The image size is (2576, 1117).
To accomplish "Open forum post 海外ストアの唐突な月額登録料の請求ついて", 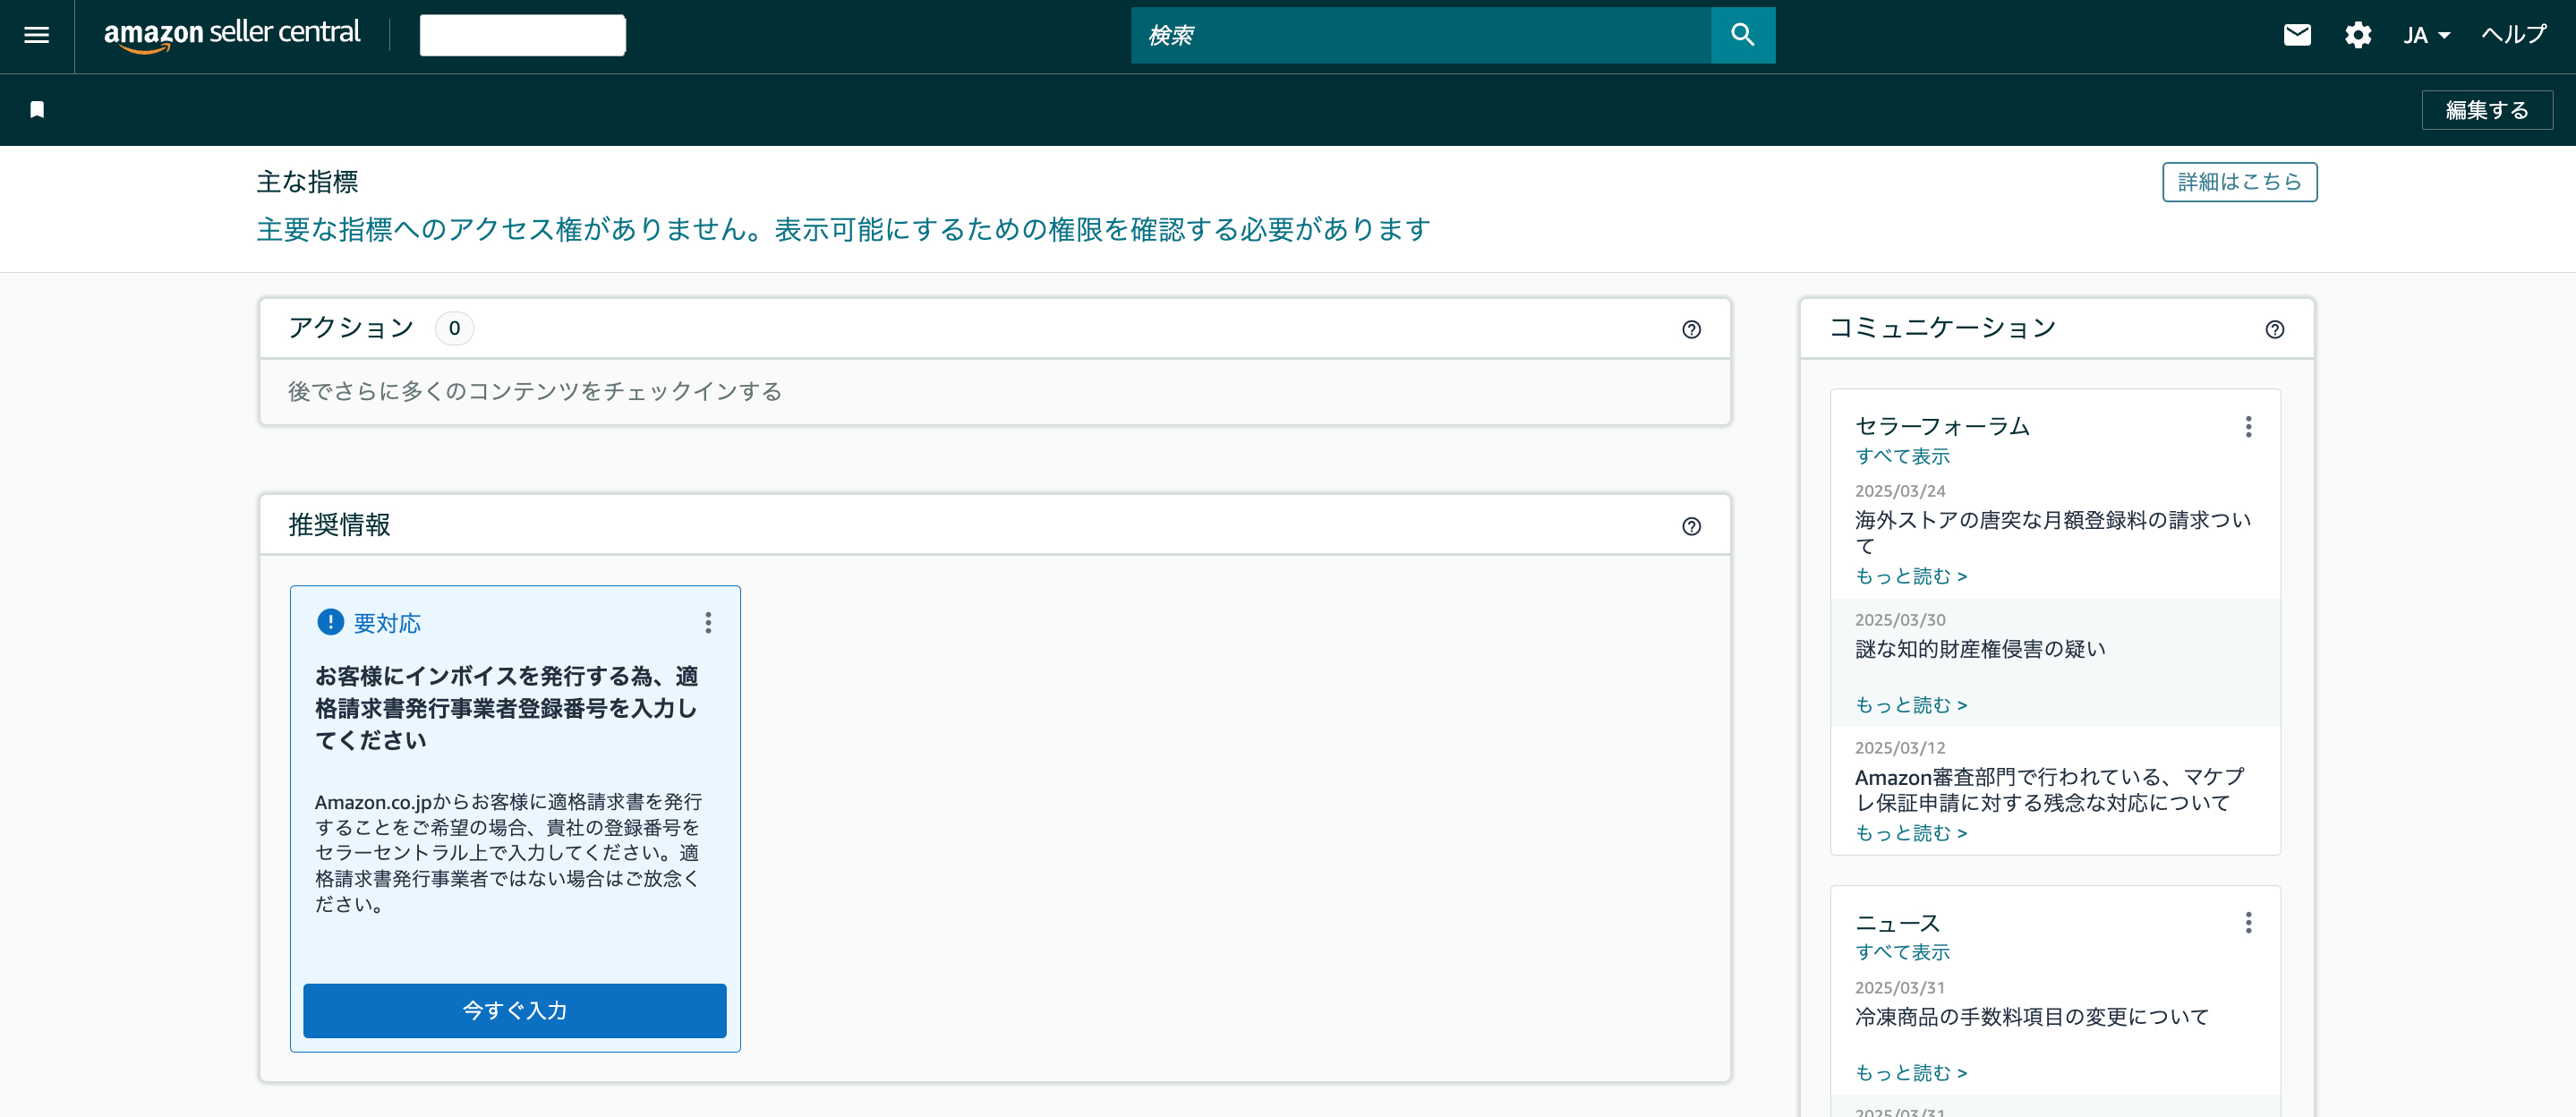I will (2052, 533).
